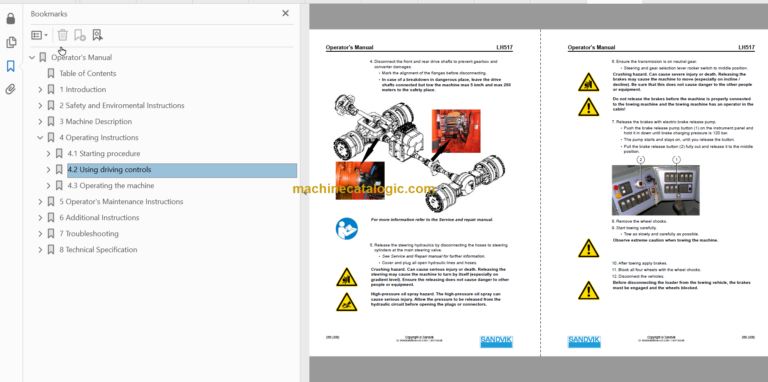Jump to 6 Additional Instructions section
The height and width of the screenshot is (382, 768).
(99, 217)
